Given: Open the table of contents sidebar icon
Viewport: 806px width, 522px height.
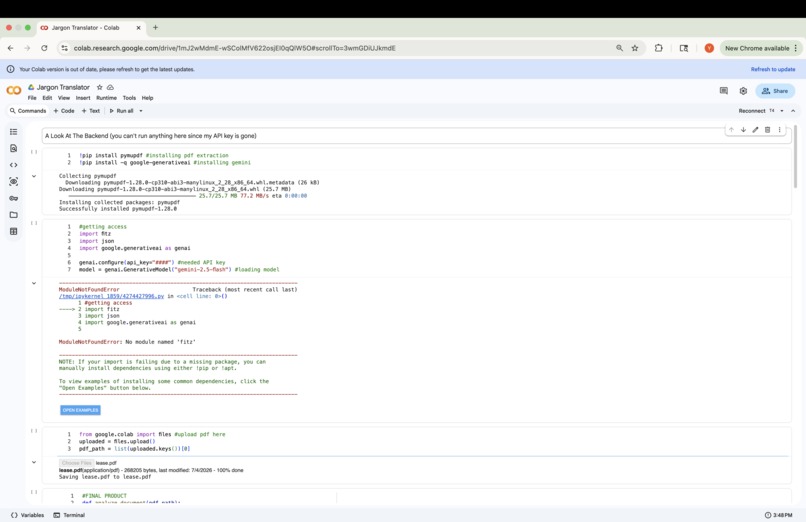Looking at the screenshot, I should click(x=14, y=132).
